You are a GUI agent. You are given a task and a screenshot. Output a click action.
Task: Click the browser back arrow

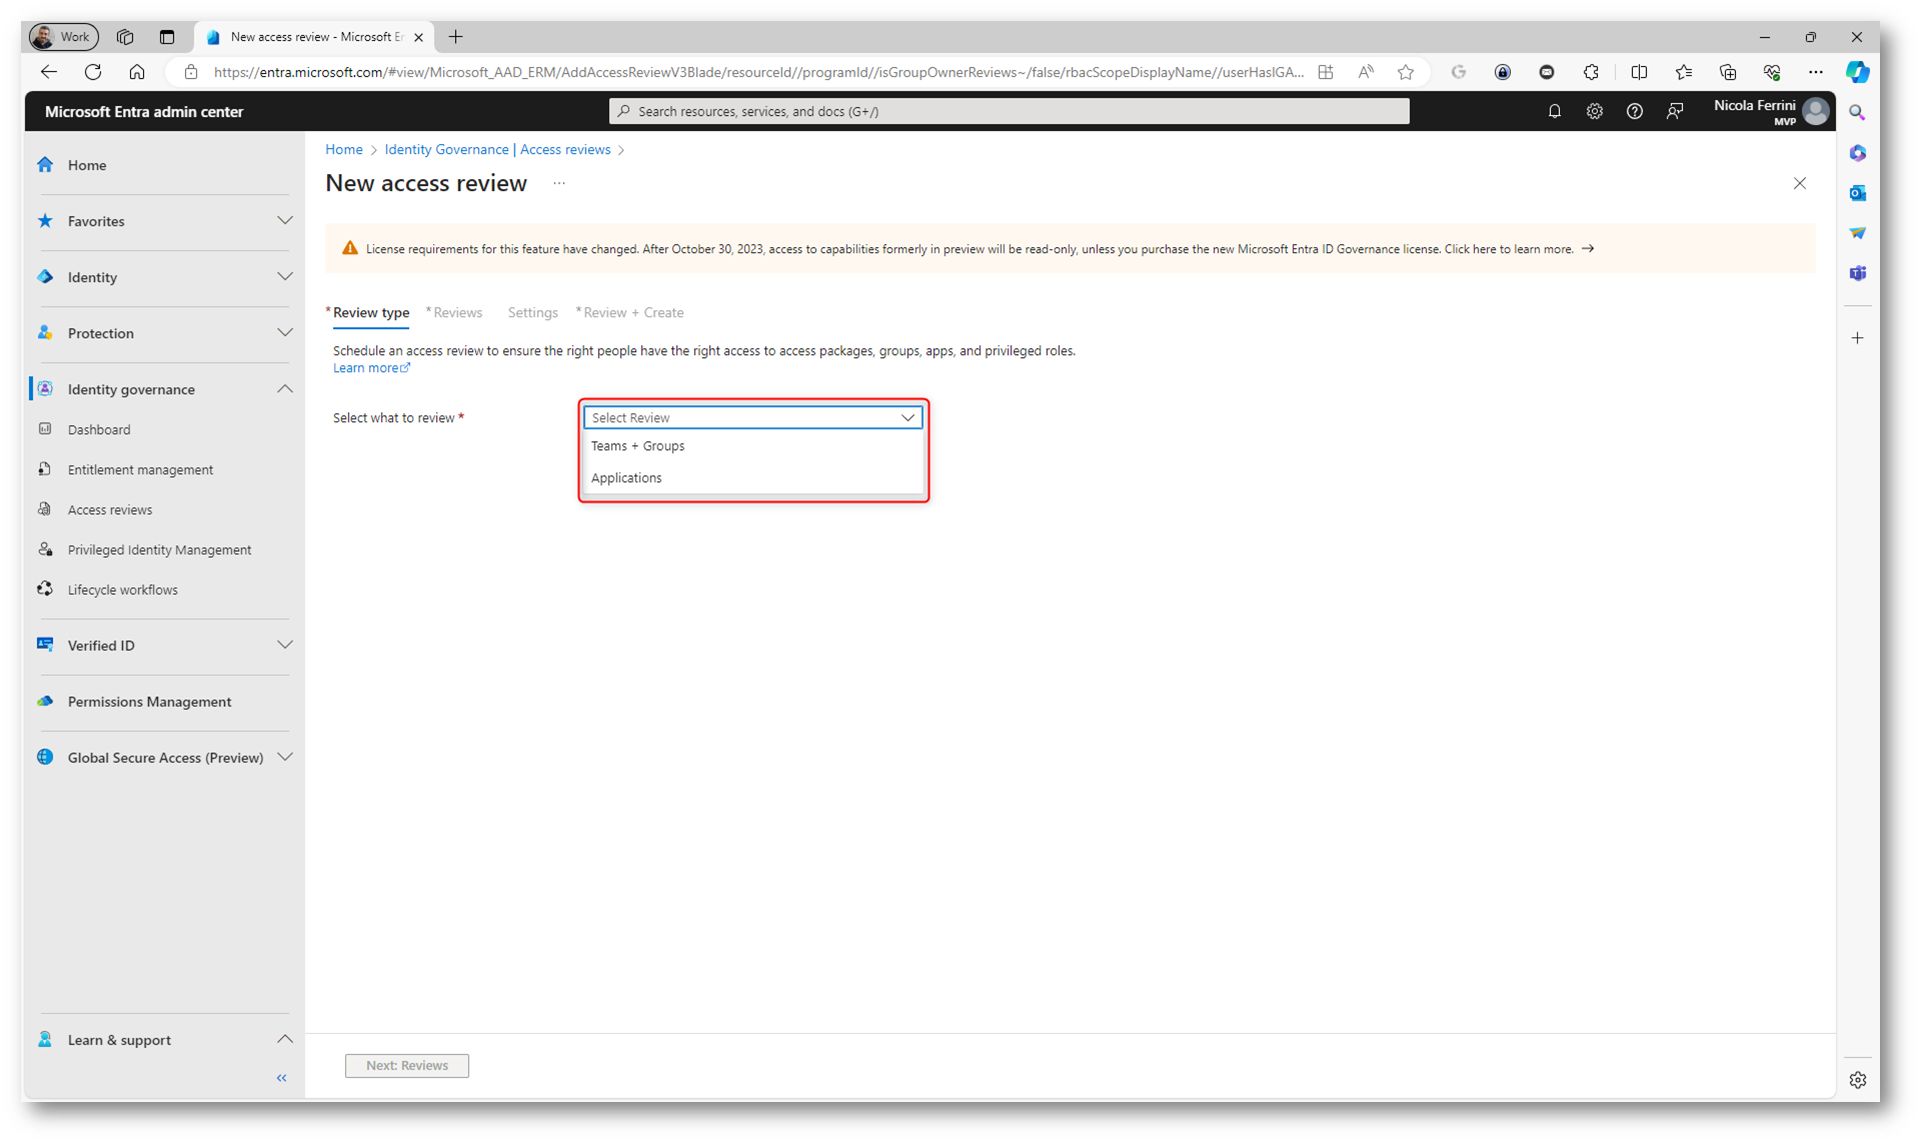pos(49,72)
